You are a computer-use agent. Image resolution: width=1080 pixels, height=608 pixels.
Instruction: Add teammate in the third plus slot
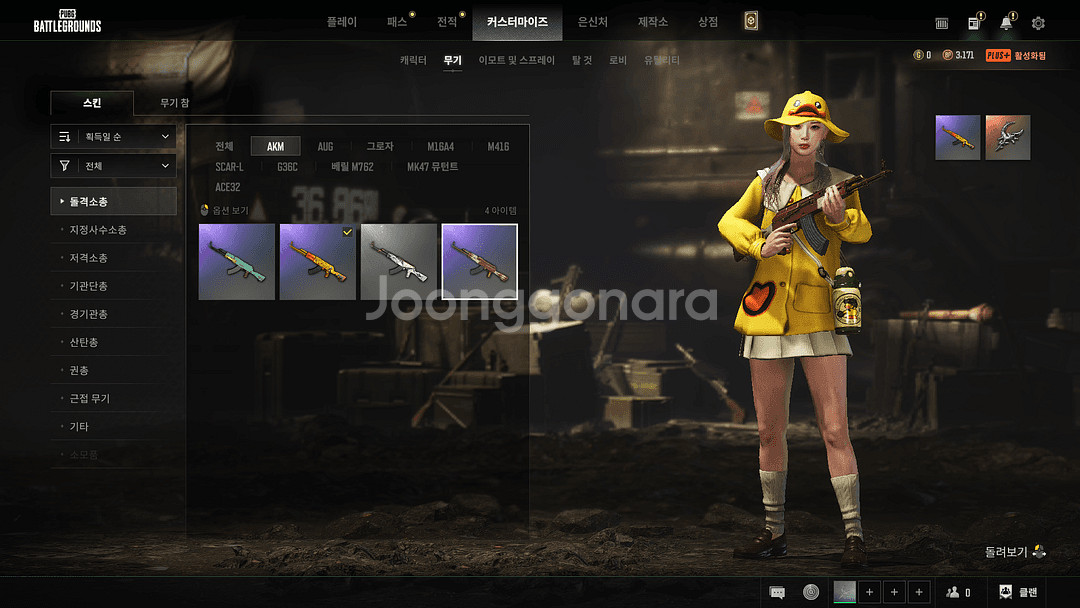[919, 592]
